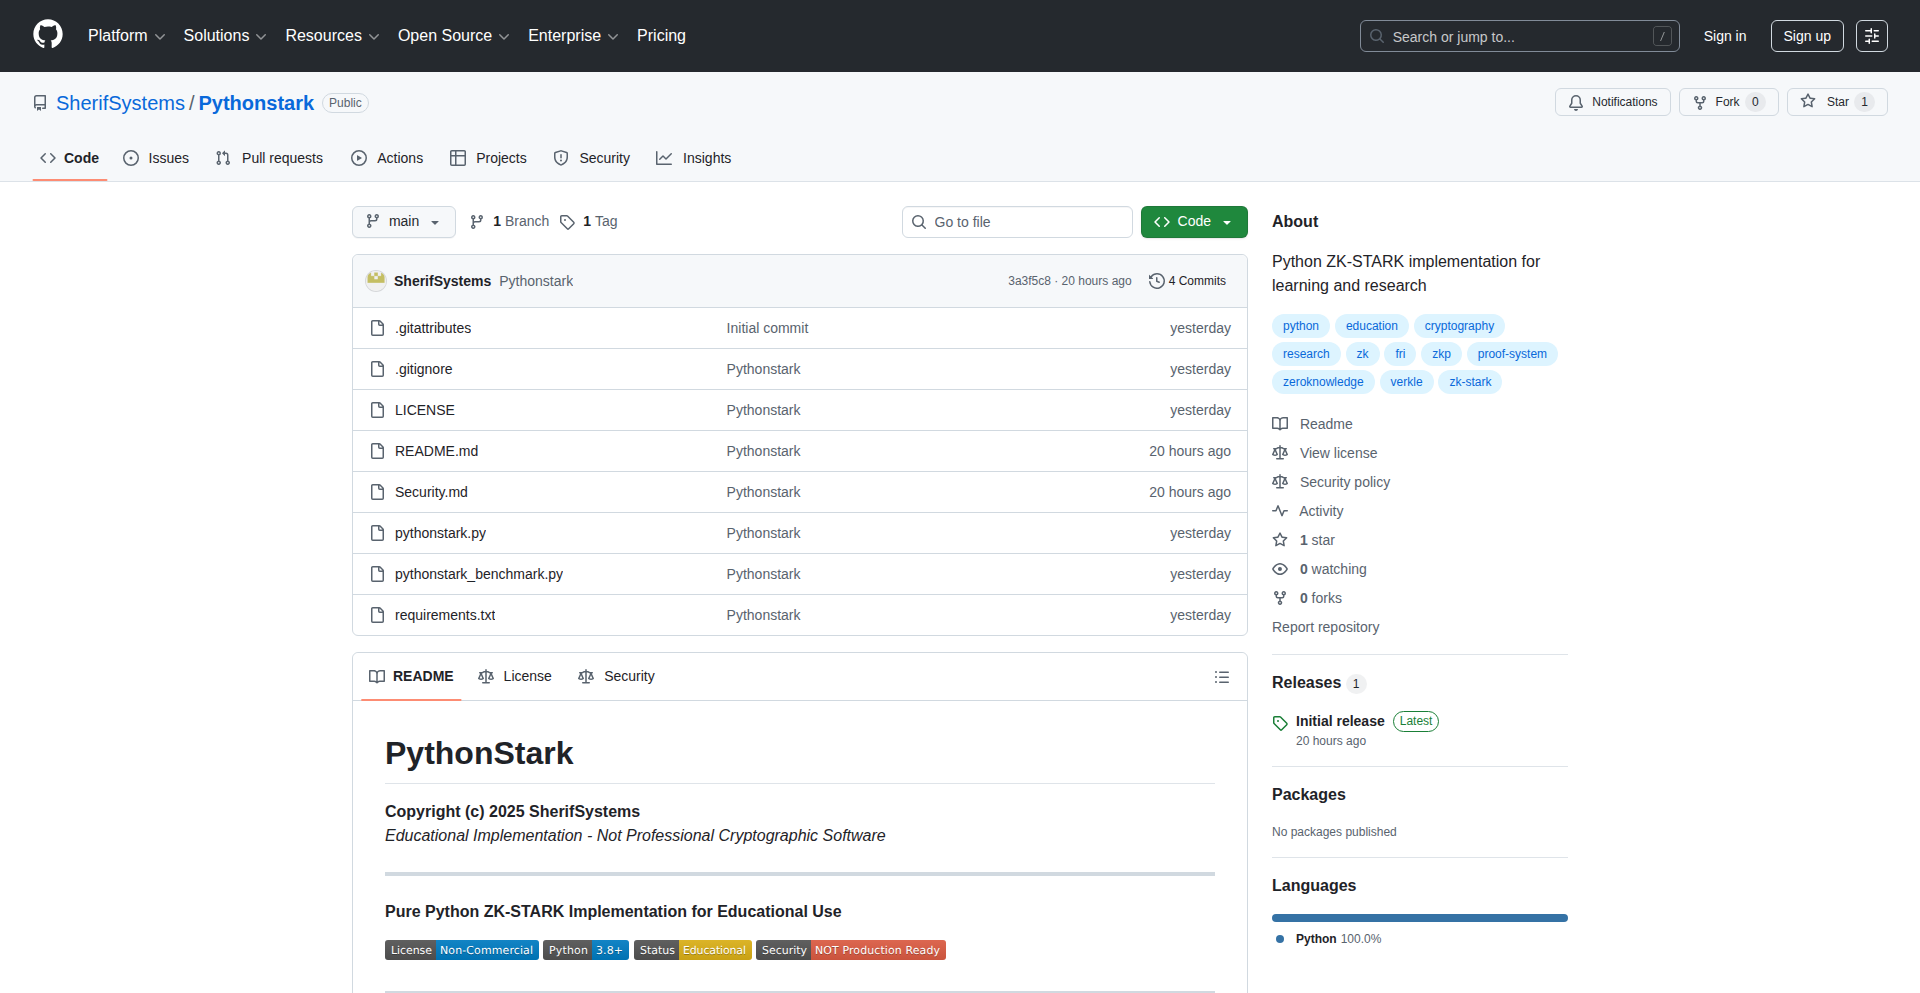
Task: Open the Initial release tag
Action: pos(1339,721)
